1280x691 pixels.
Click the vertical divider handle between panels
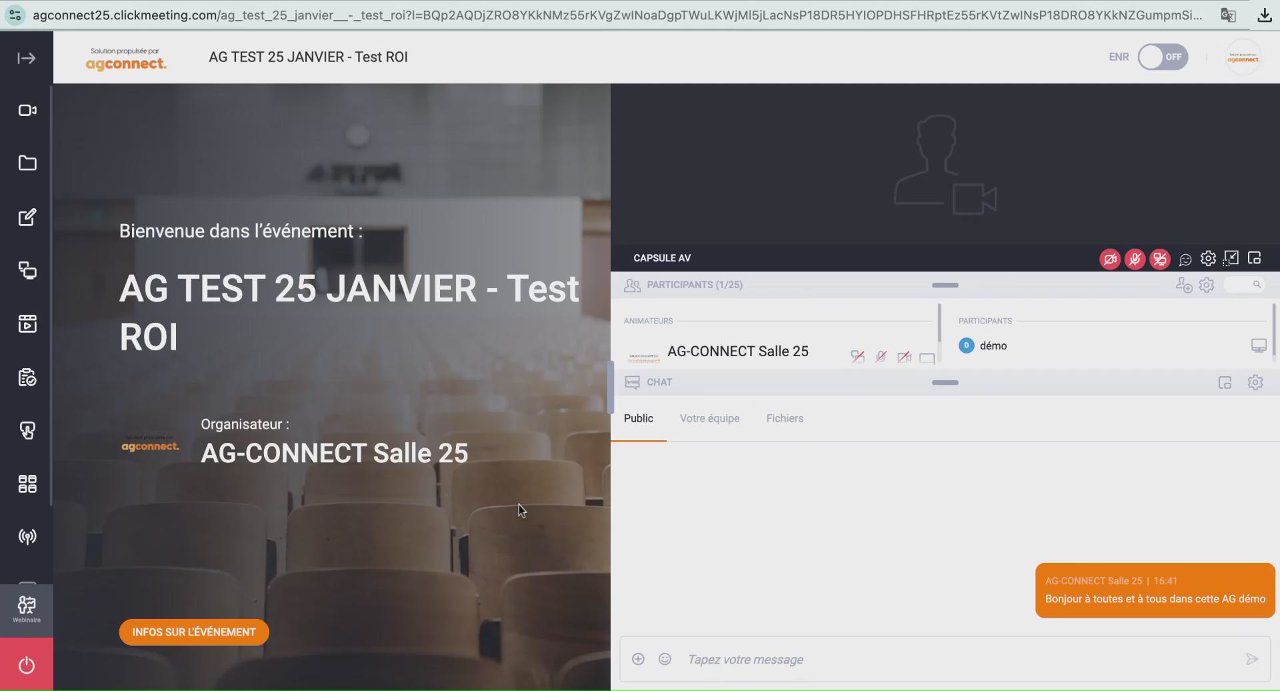tap(611, 387)
